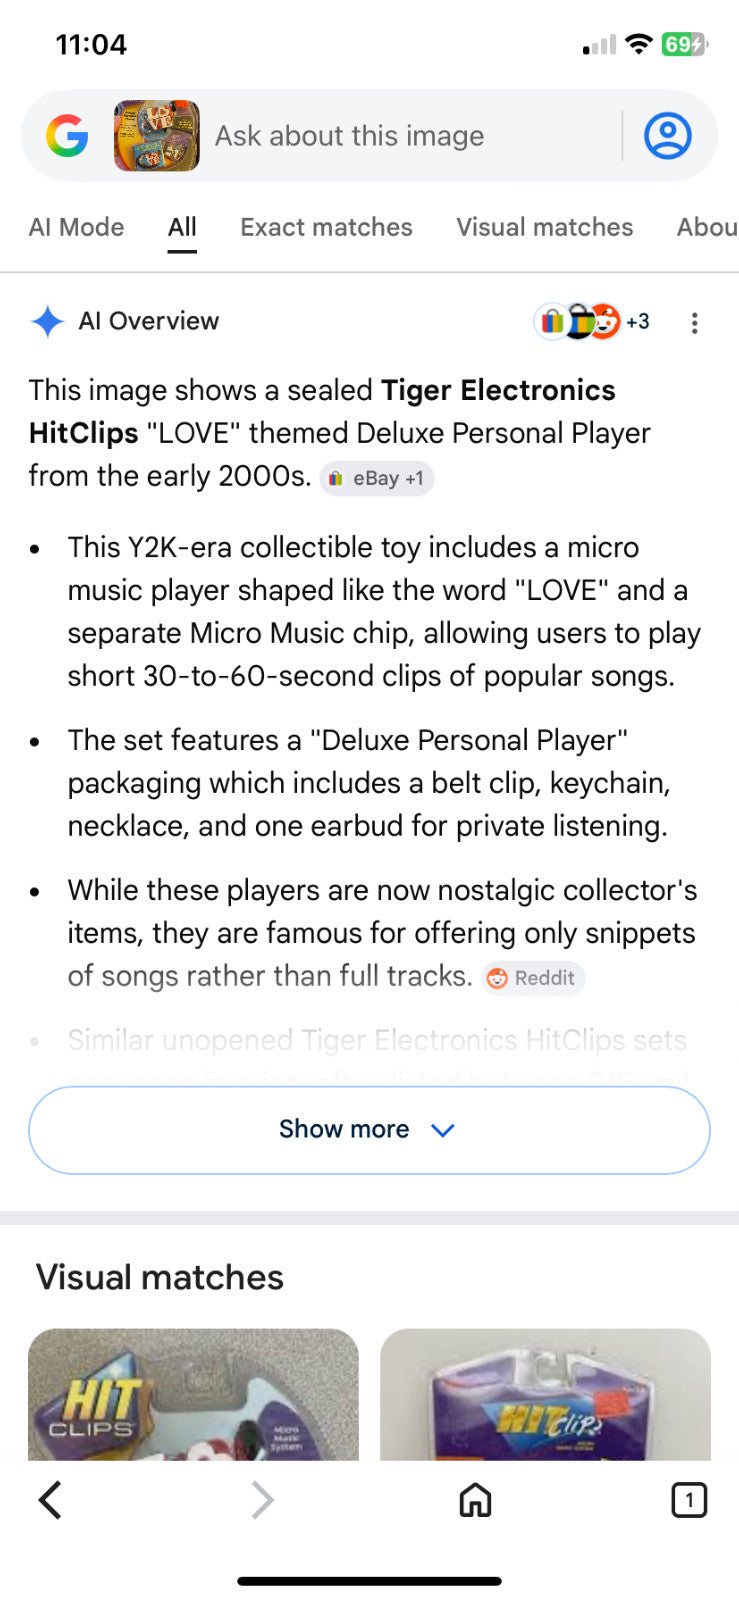Tap the searched image thumbnail in search bar
The width and height of the screenshot is (739, 1600).
click(157, 136)
